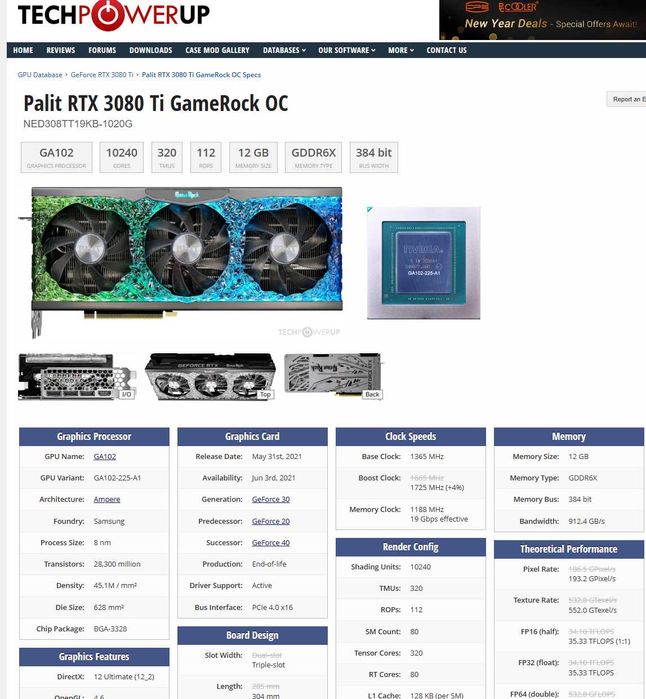Click the 384 bit bus width badge
The width and height of the screenshot is (646, 699).
(x=374, y=157)
